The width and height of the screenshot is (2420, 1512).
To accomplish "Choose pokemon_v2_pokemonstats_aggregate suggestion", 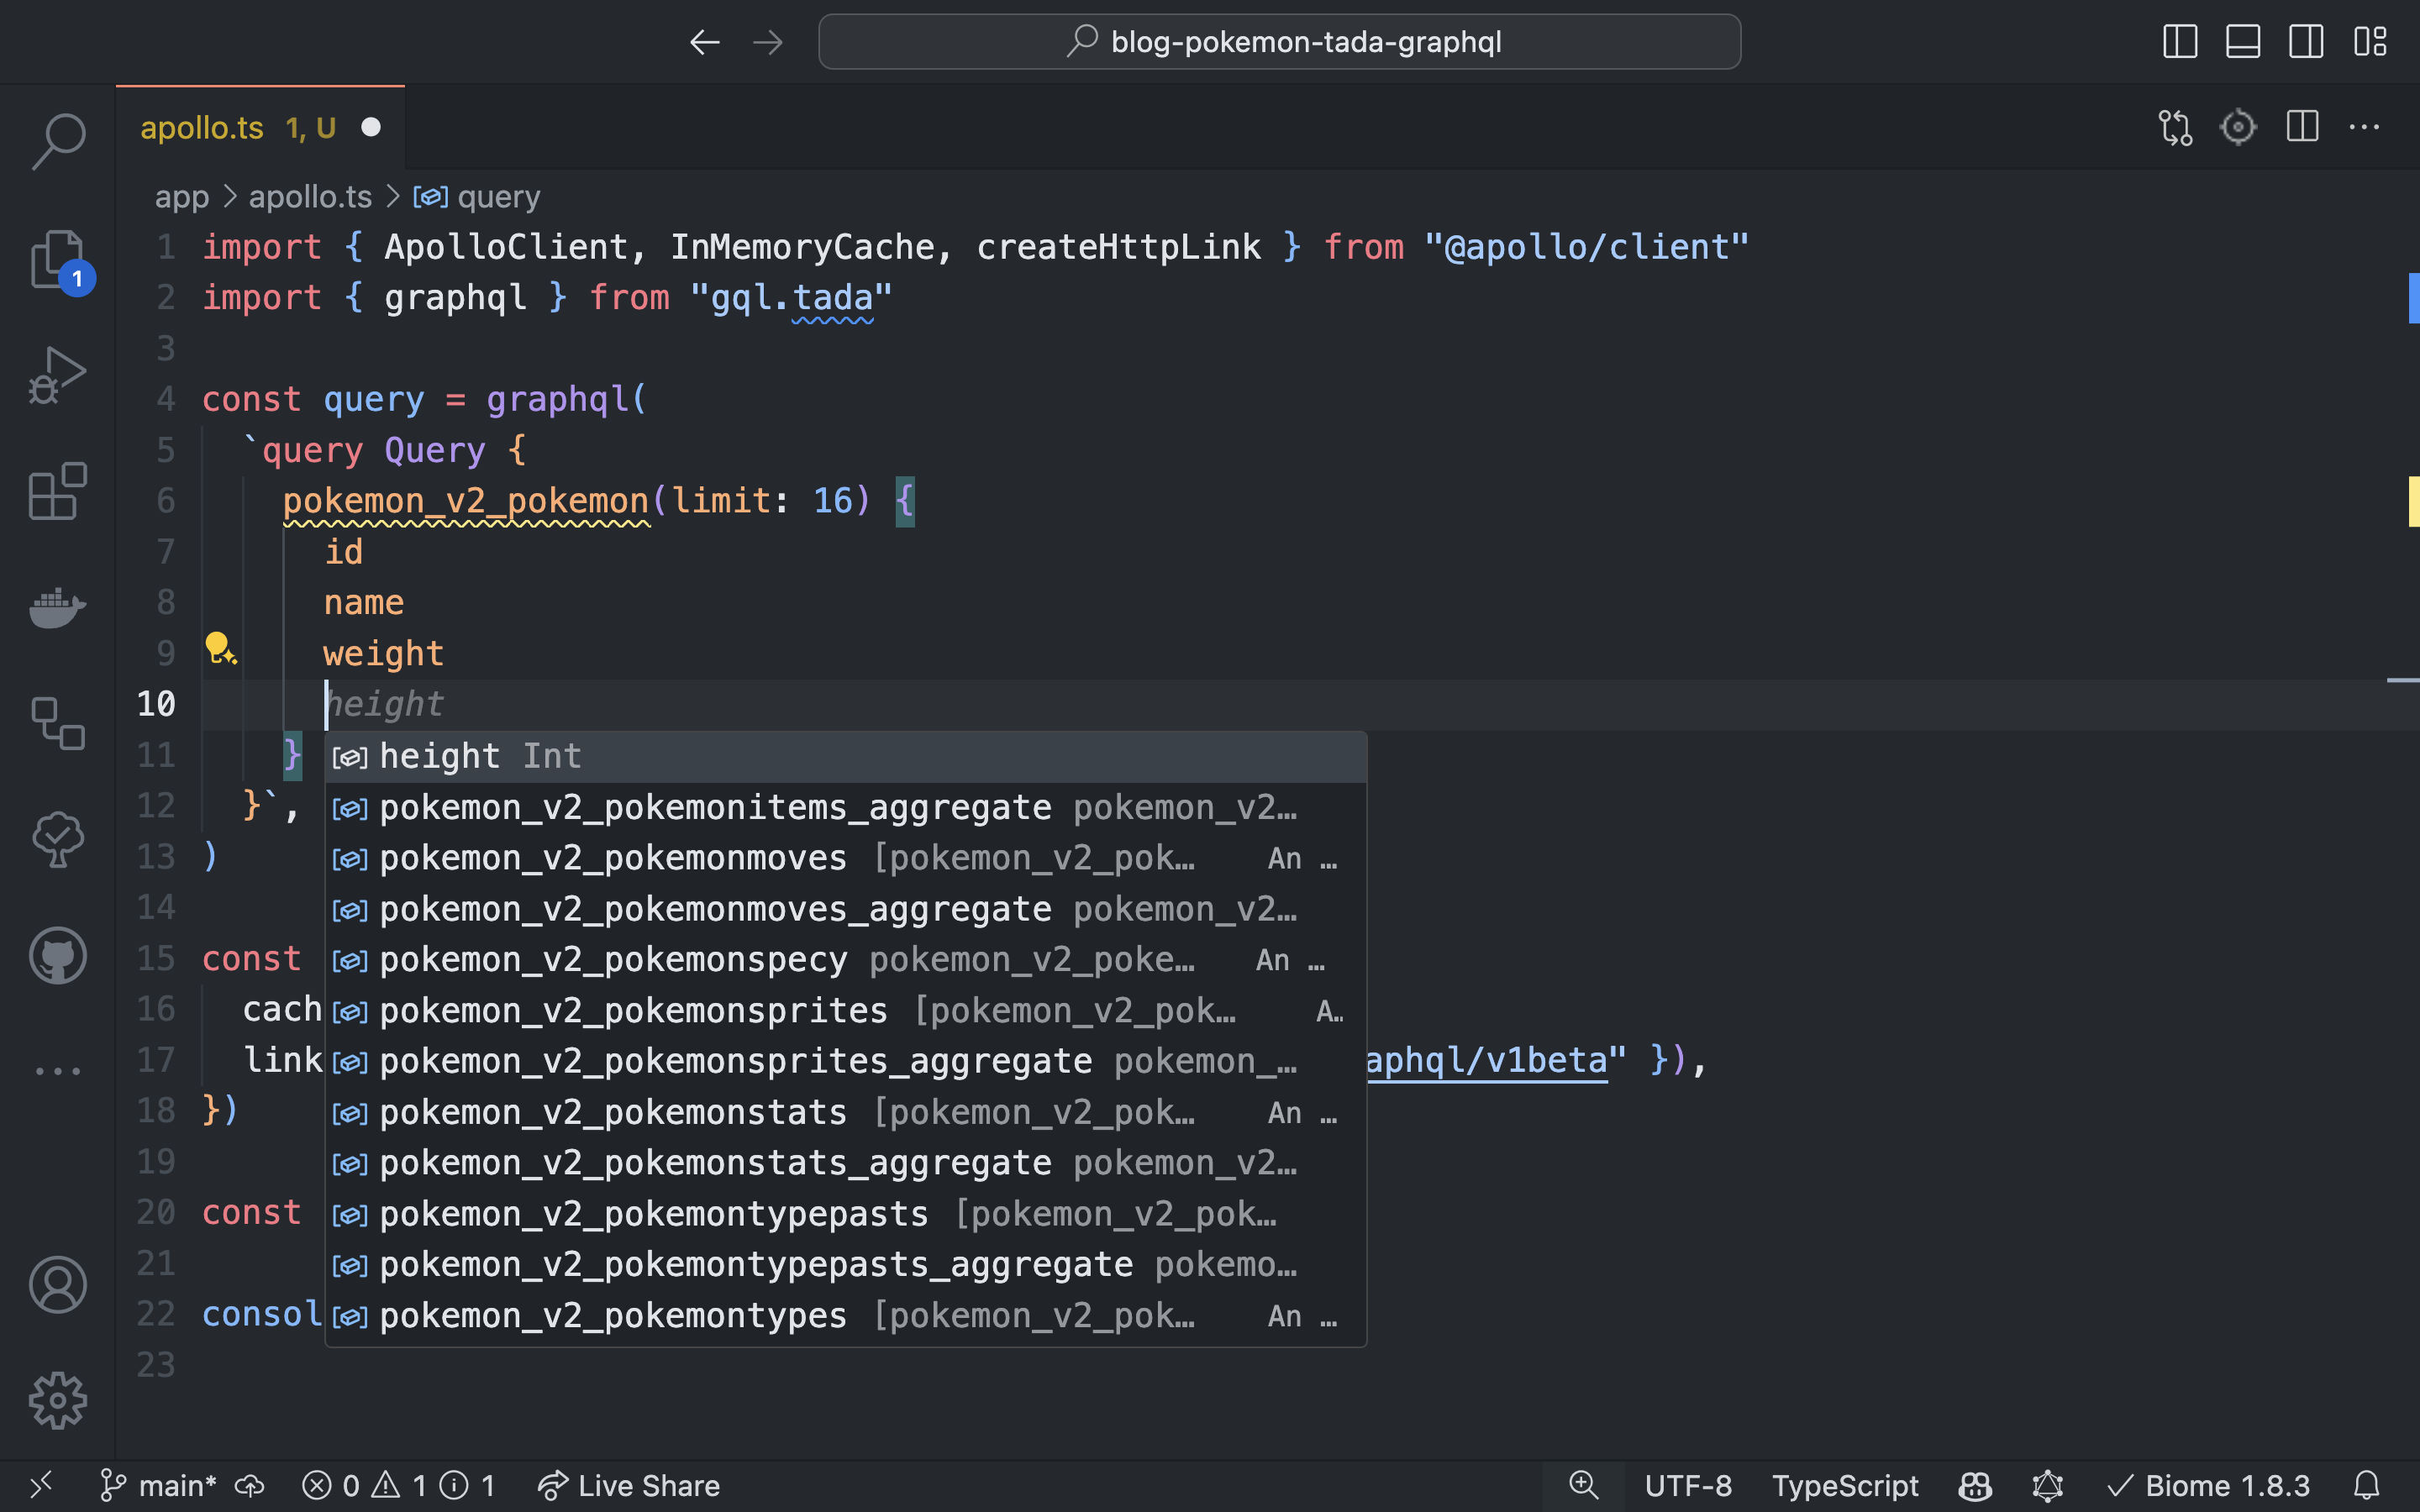I will click(x=845, y=1164).
